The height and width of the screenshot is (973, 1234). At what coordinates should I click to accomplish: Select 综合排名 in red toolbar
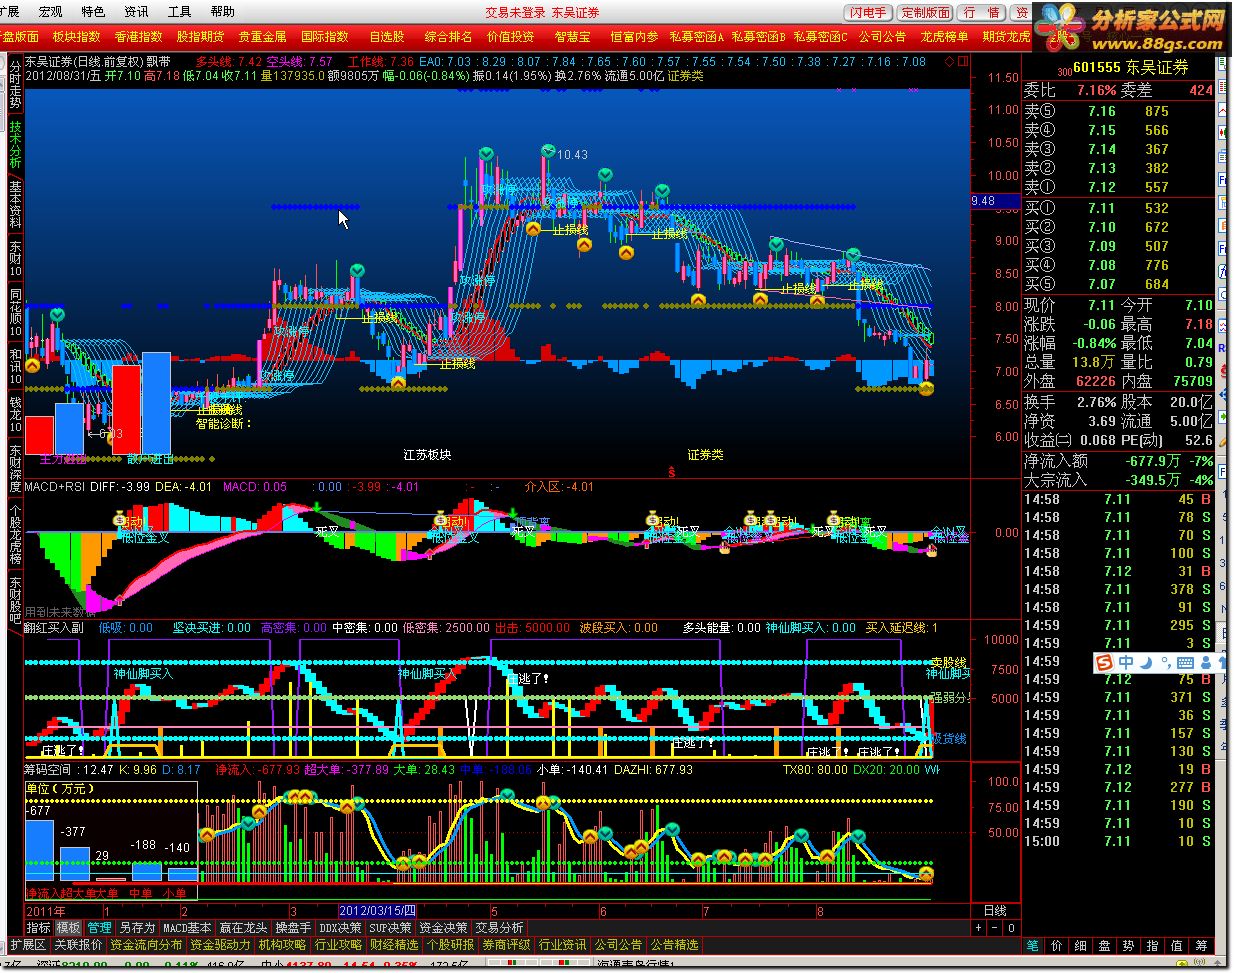point(449,36)
